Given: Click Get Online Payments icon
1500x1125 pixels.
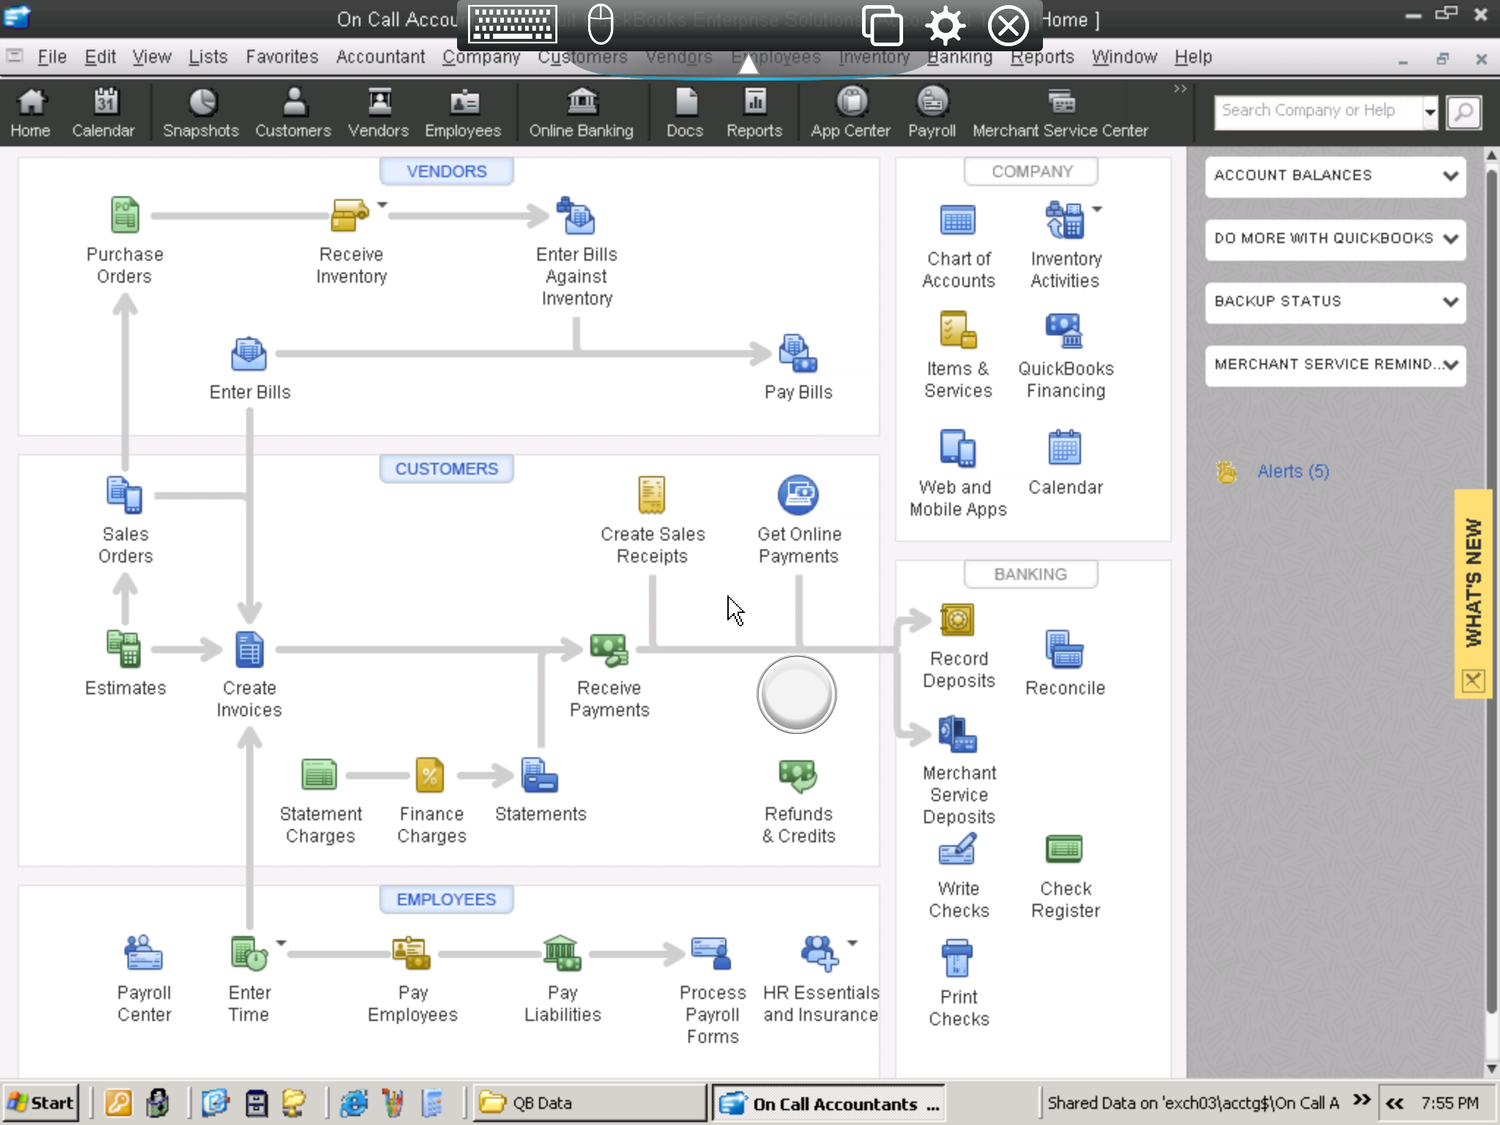Looking at the screenshot, I should point(798,495).
